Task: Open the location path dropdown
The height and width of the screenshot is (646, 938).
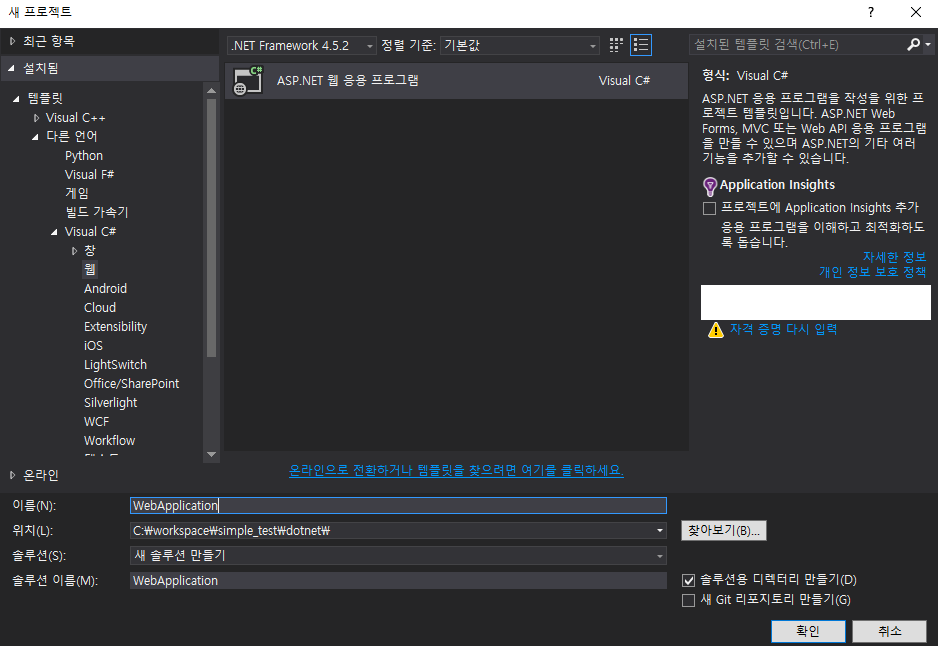Action: tap(660, 531)
